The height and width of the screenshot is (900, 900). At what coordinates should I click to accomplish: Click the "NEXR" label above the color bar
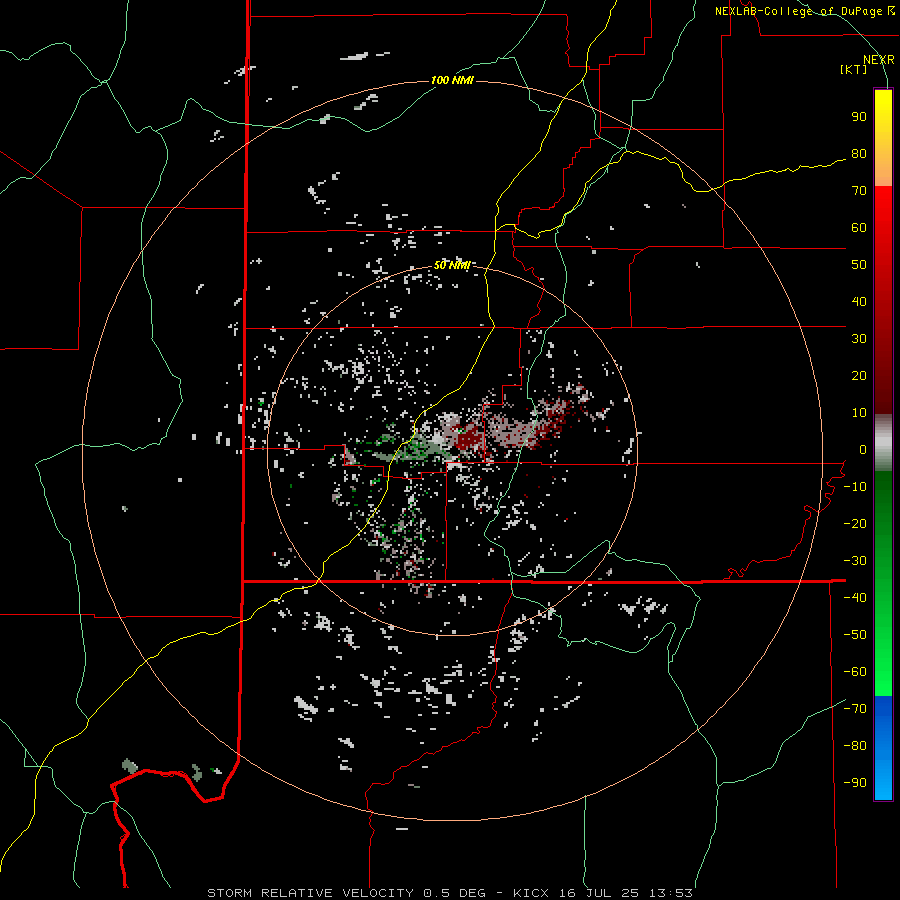[x=879, y=60]
